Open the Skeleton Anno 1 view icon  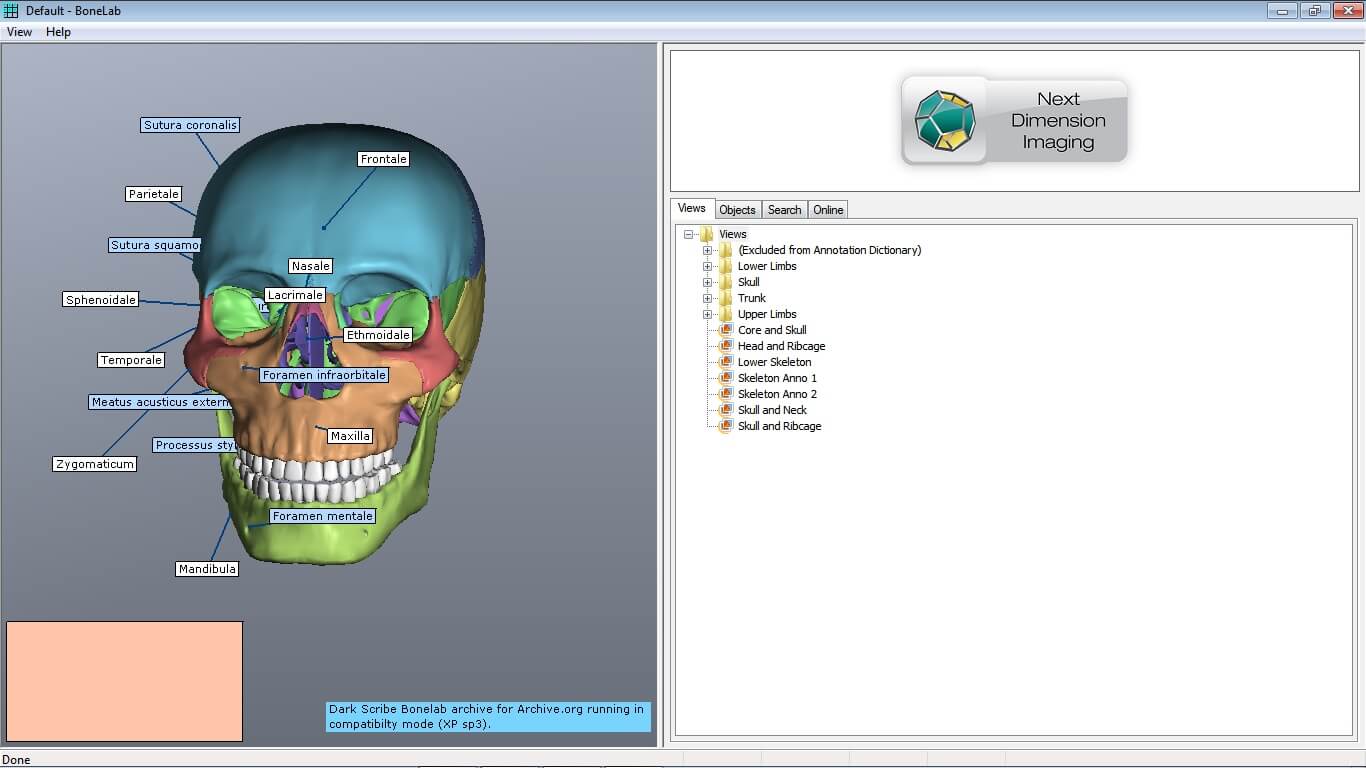tap(725, 378)
